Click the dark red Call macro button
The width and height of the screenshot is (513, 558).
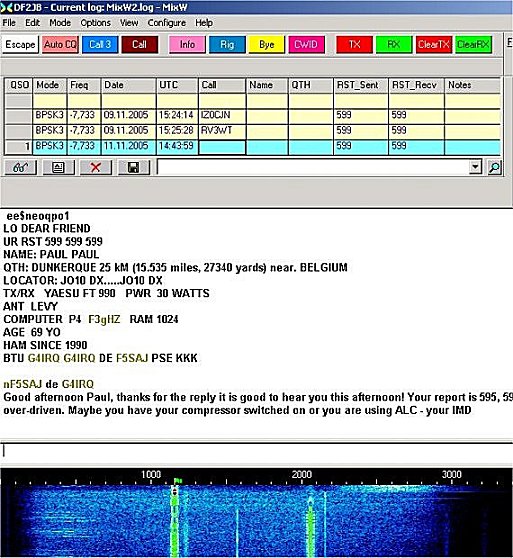pyautogui.click(x=139, y=44)
